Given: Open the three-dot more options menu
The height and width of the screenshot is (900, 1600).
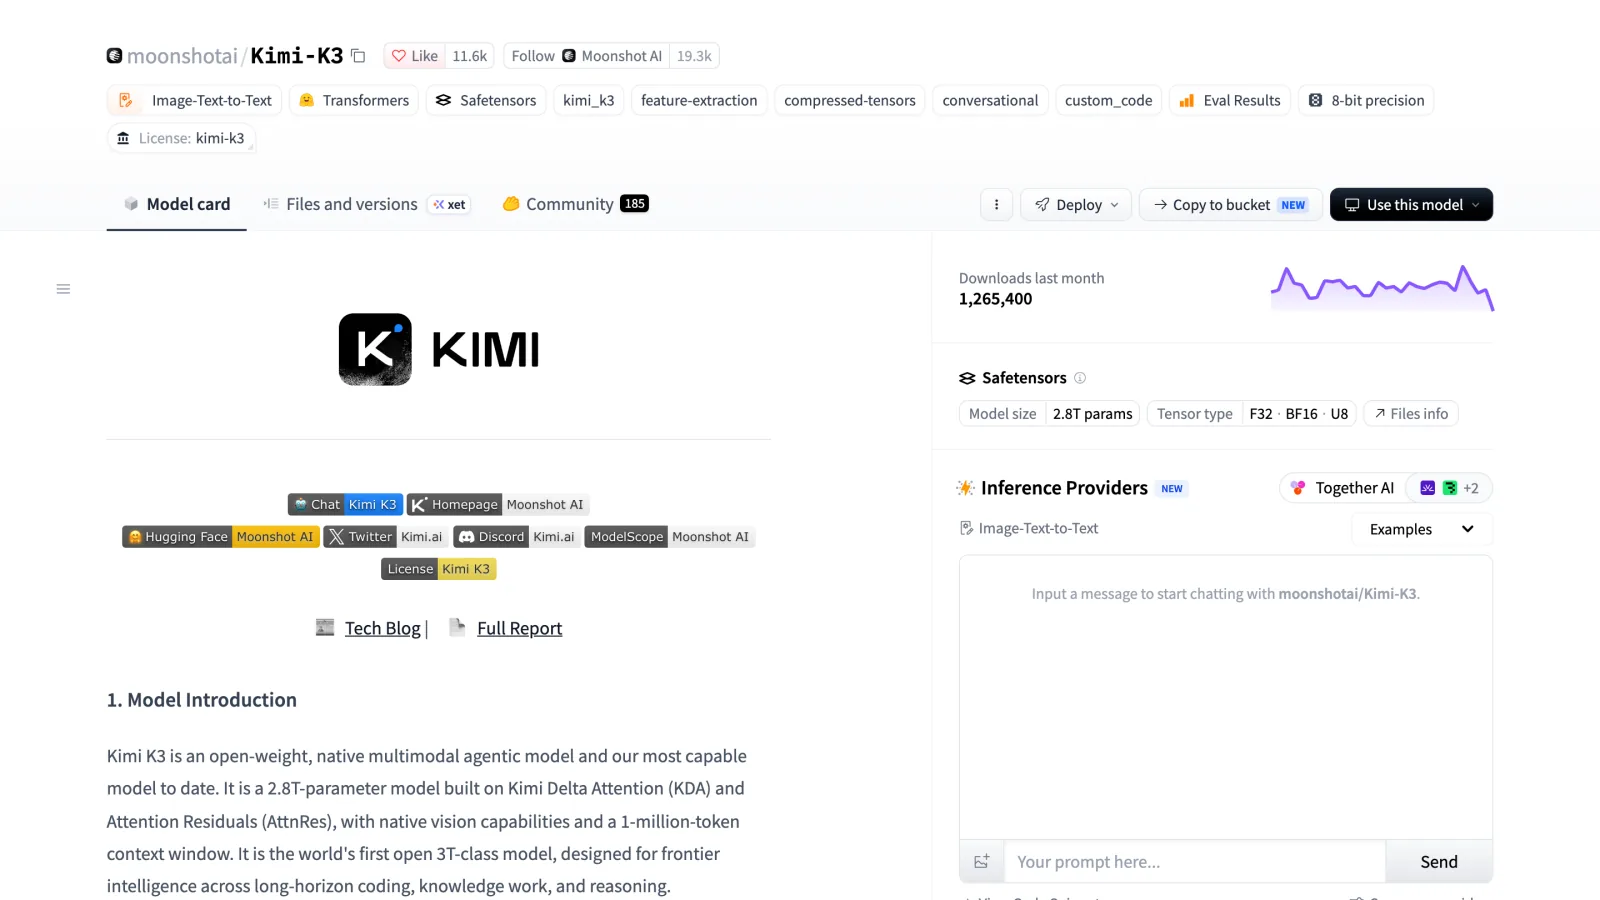Looking at the screenshot, I should [x=996, y=205].
